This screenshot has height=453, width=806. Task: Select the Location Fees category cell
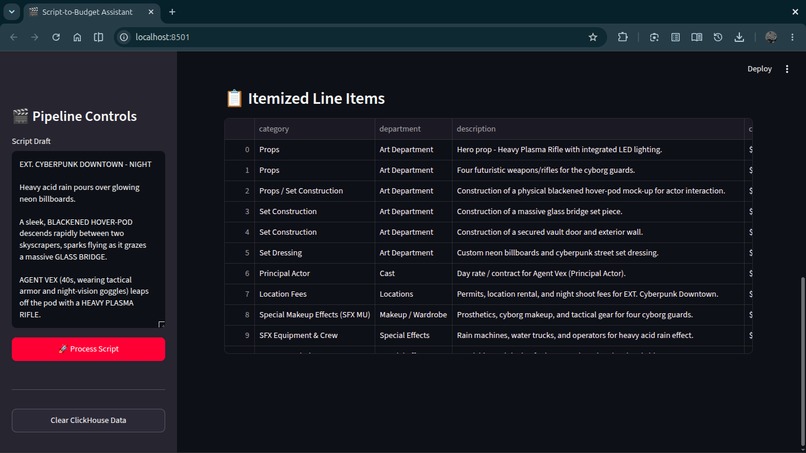pyautogui.click(x=315, y=294)
